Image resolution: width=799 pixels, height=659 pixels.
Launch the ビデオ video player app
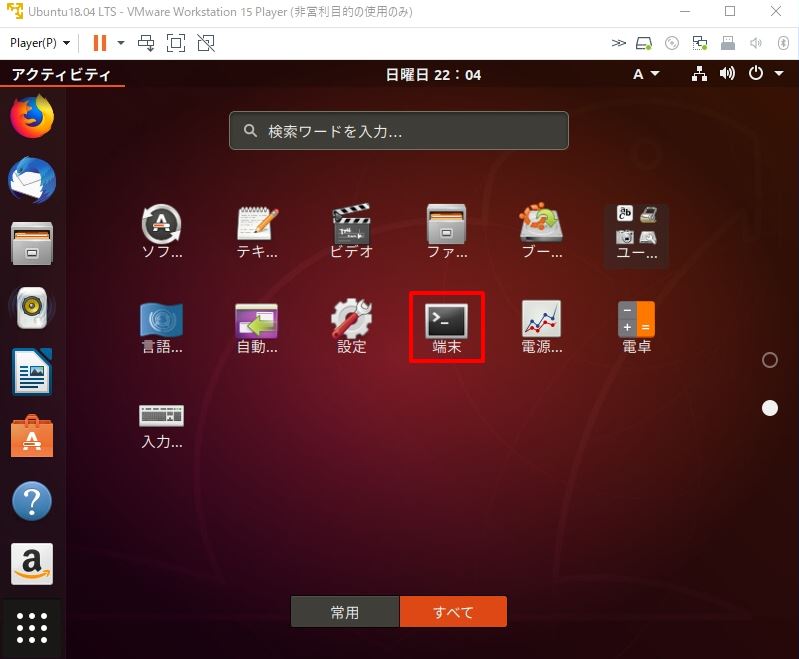pos(351,231)
